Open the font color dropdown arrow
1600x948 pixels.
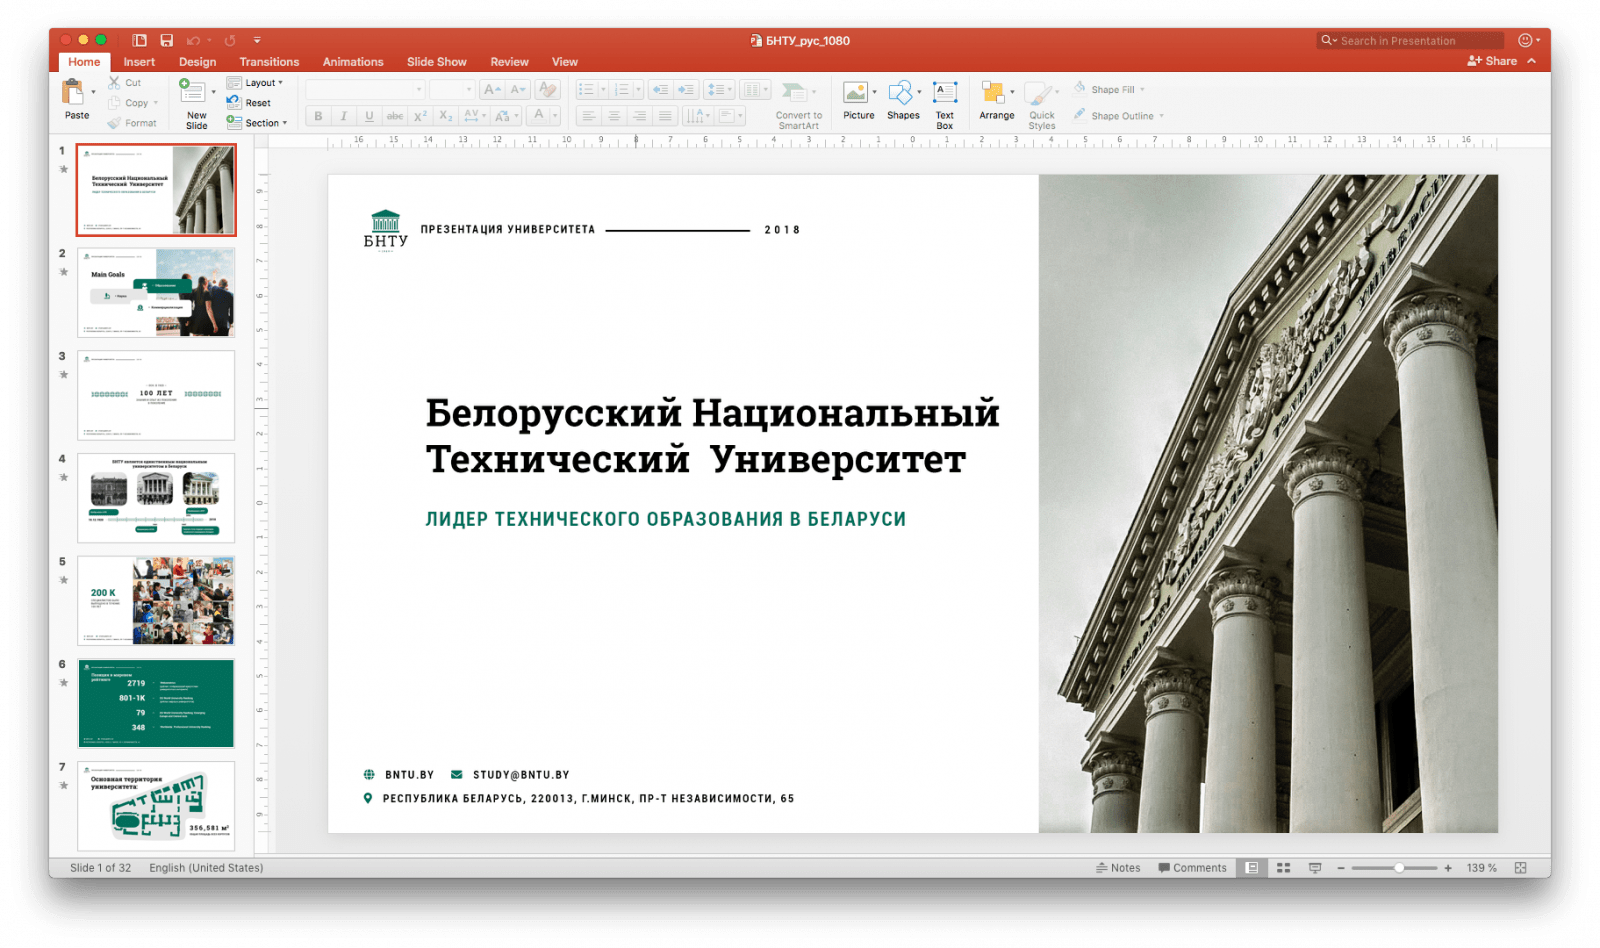[x=554, y=116]
